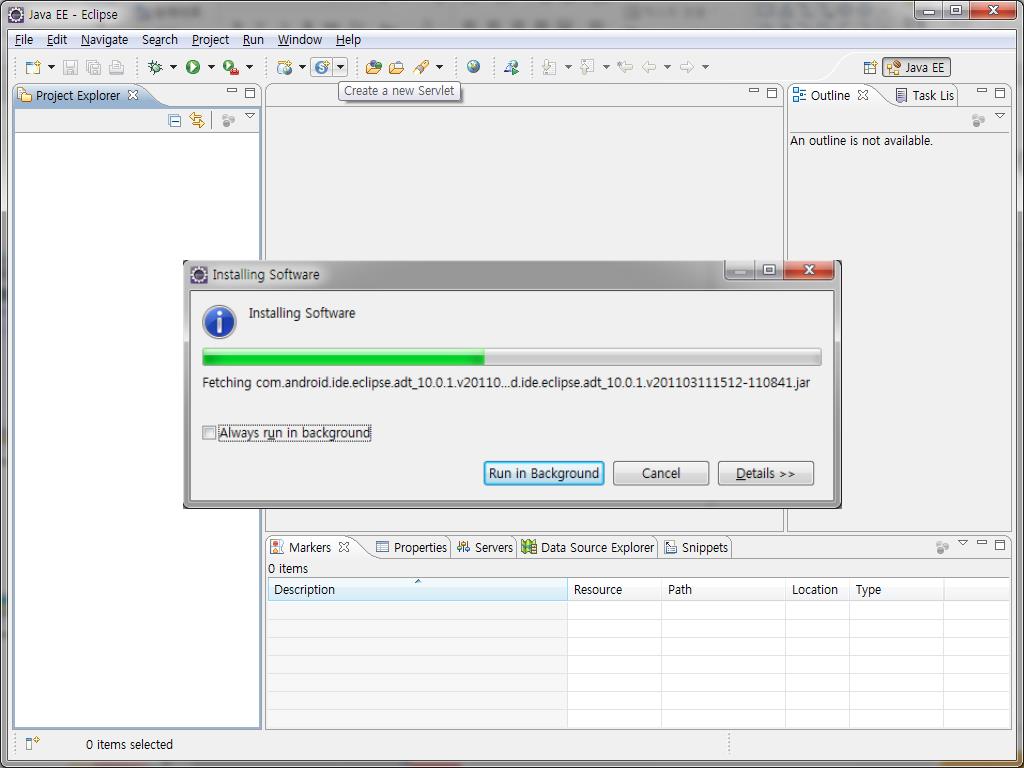Click the Save icon in toolbar
The width and height of the screenshot is (1024, 768).
(71, 67)
